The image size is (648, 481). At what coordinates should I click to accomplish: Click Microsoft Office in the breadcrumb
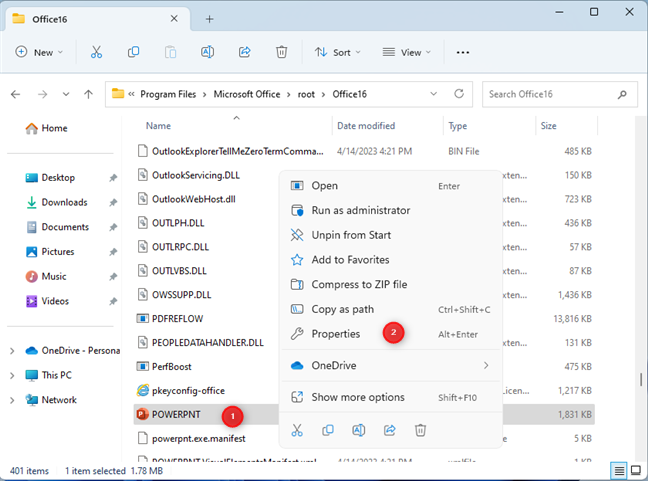(247, 94)
